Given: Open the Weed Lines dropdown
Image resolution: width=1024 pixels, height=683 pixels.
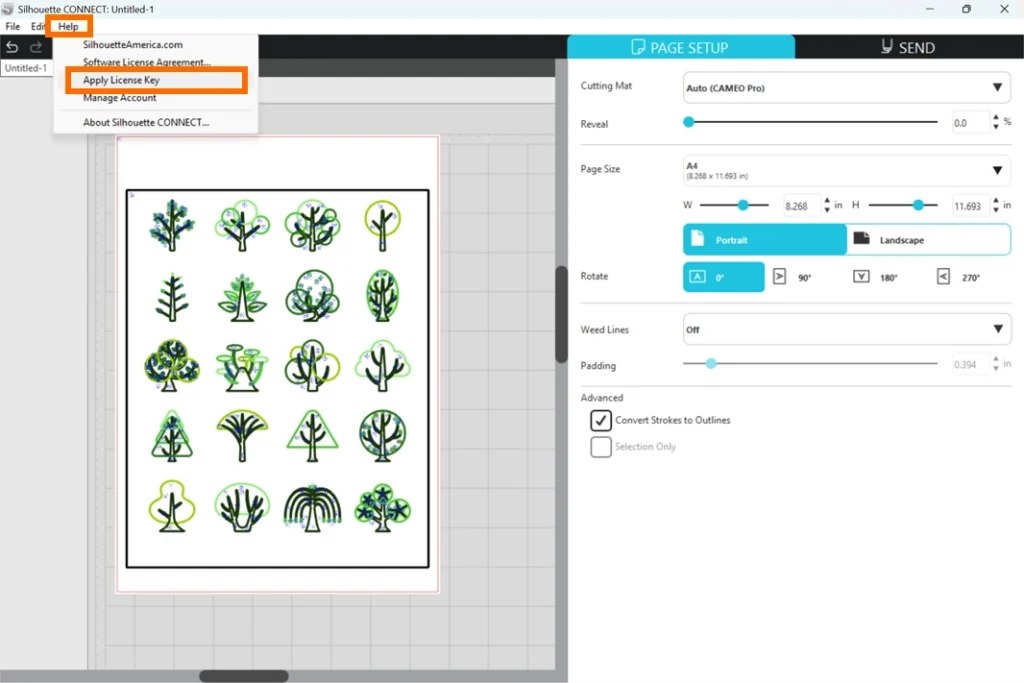Looking at the screenshot, I should click(x=846, y=329).
